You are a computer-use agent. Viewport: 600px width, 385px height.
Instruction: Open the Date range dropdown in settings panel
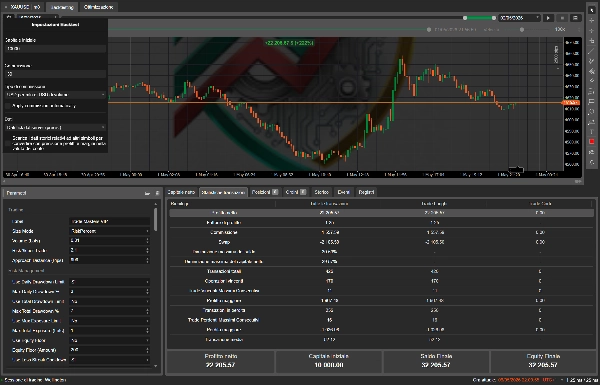tap(55, 127)
